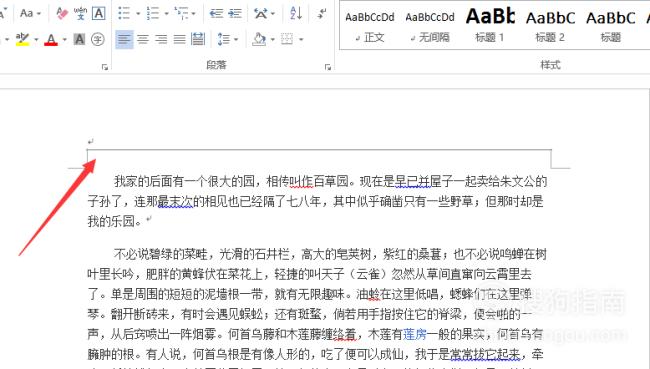Apply the 标题 1 style
This screenshot has height=369, width=650.
pos(490,27)
